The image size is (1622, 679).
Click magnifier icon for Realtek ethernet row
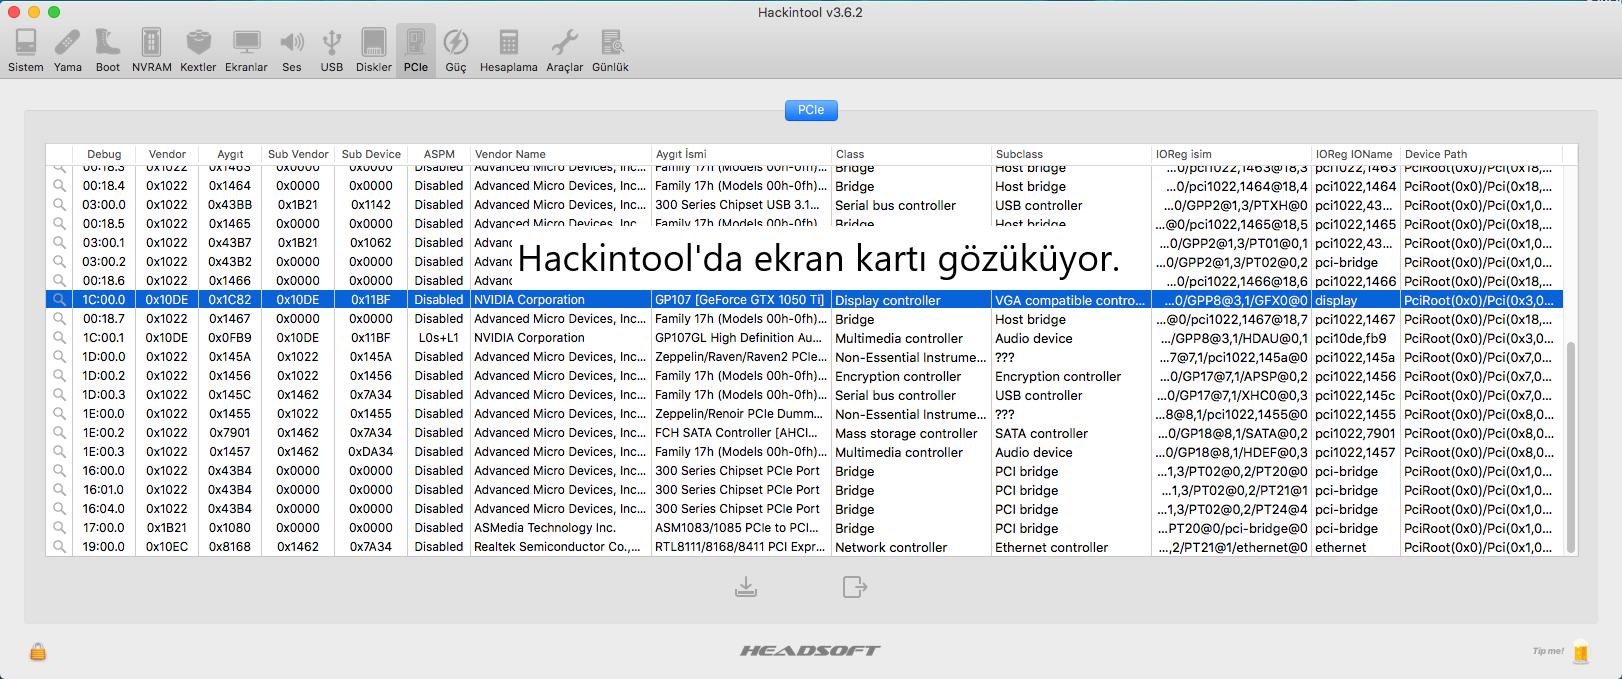60,547
